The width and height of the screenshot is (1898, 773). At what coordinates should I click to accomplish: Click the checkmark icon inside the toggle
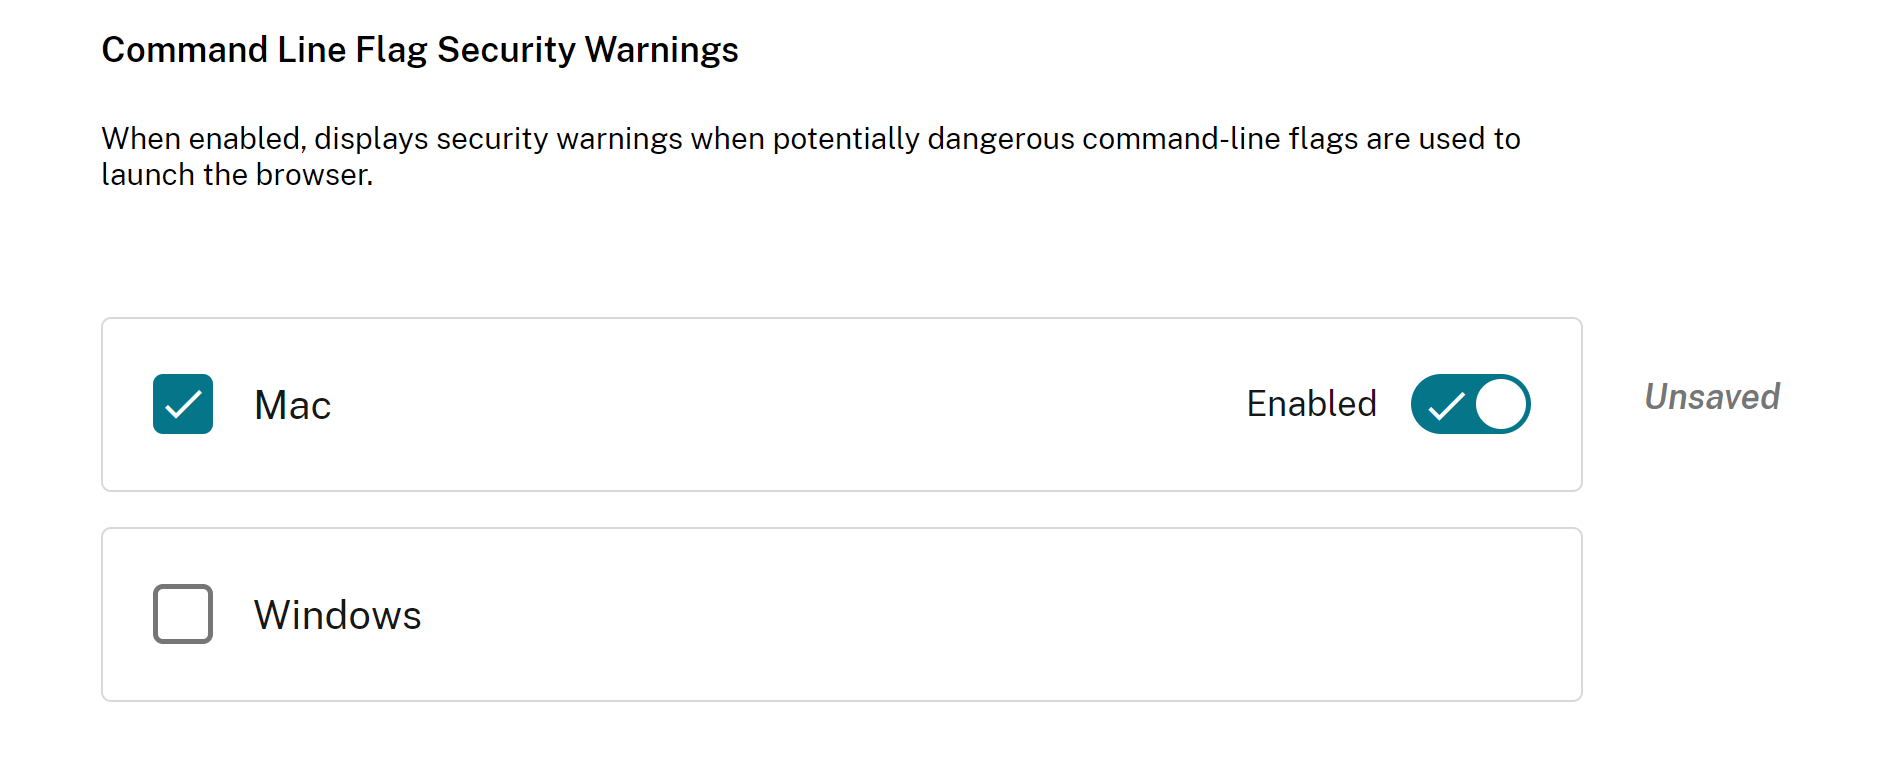coord(1446,406)
